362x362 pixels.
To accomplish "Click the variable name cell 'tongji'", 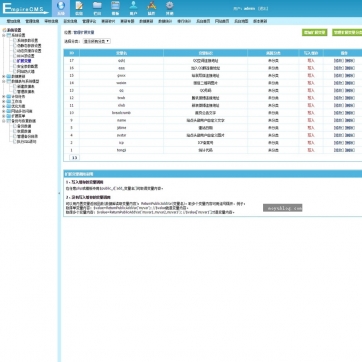I will tap(121, 150).
